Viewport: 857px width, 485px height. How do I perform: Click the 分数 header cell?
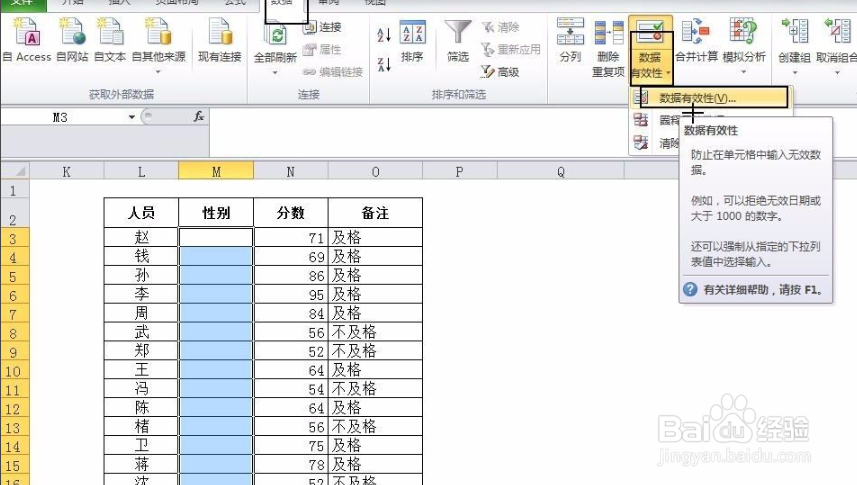click(x=291, y=213)
